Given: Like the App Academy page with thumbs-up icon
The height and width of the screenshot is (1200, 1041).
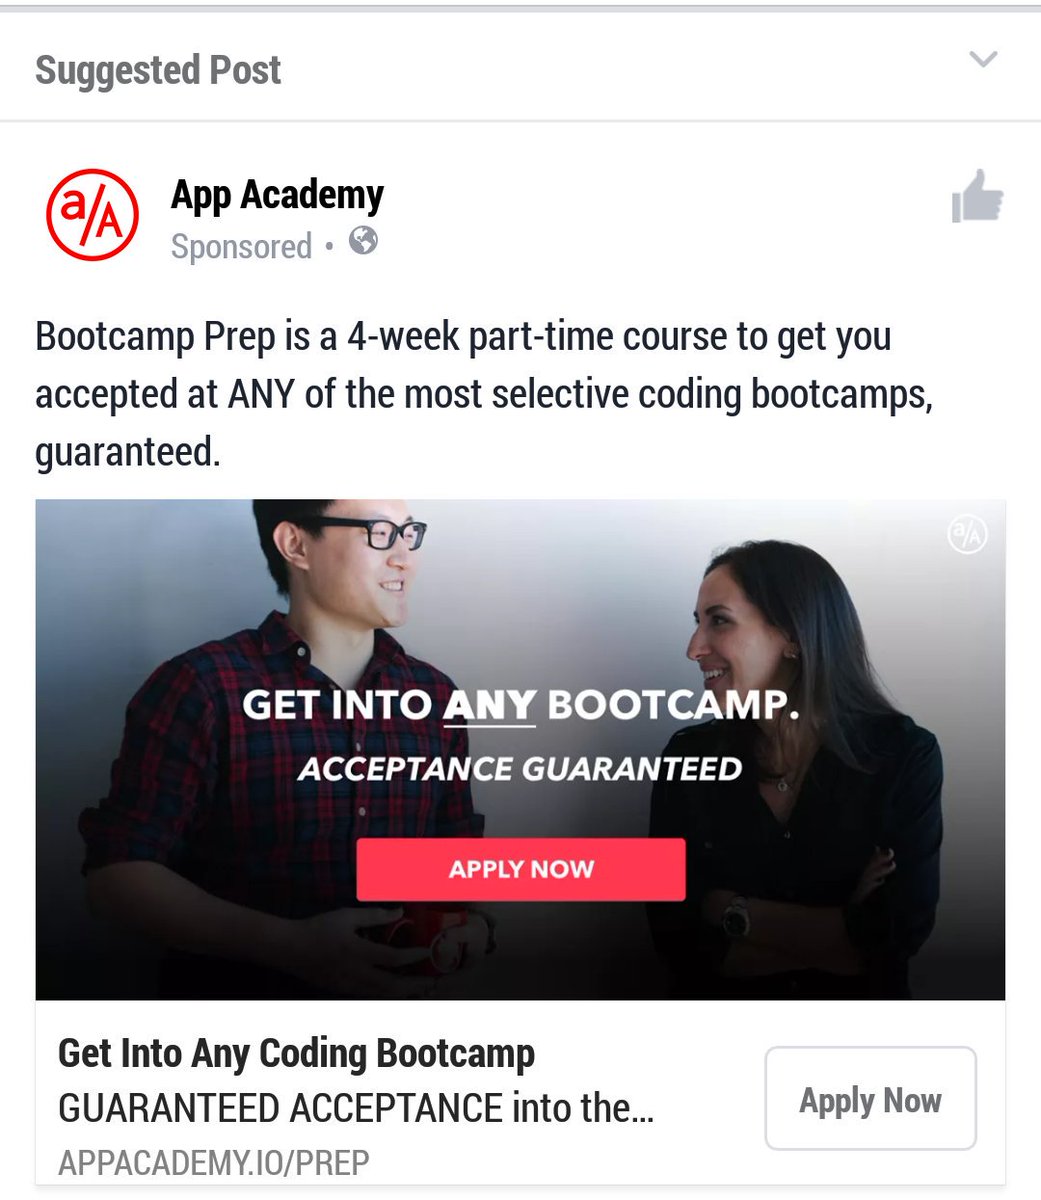Looking at the screenshot, I should click(x=977, y=196).
